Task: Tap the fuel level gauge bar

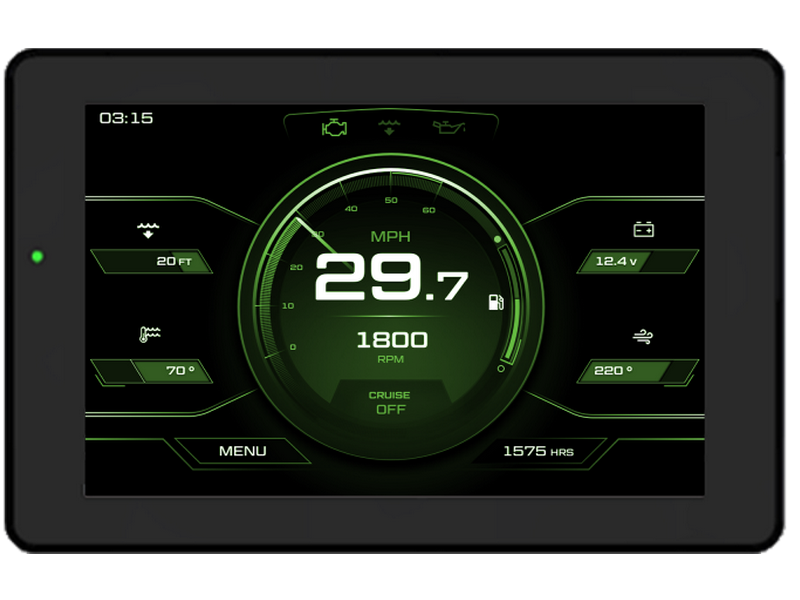Action: coord(514,300)
